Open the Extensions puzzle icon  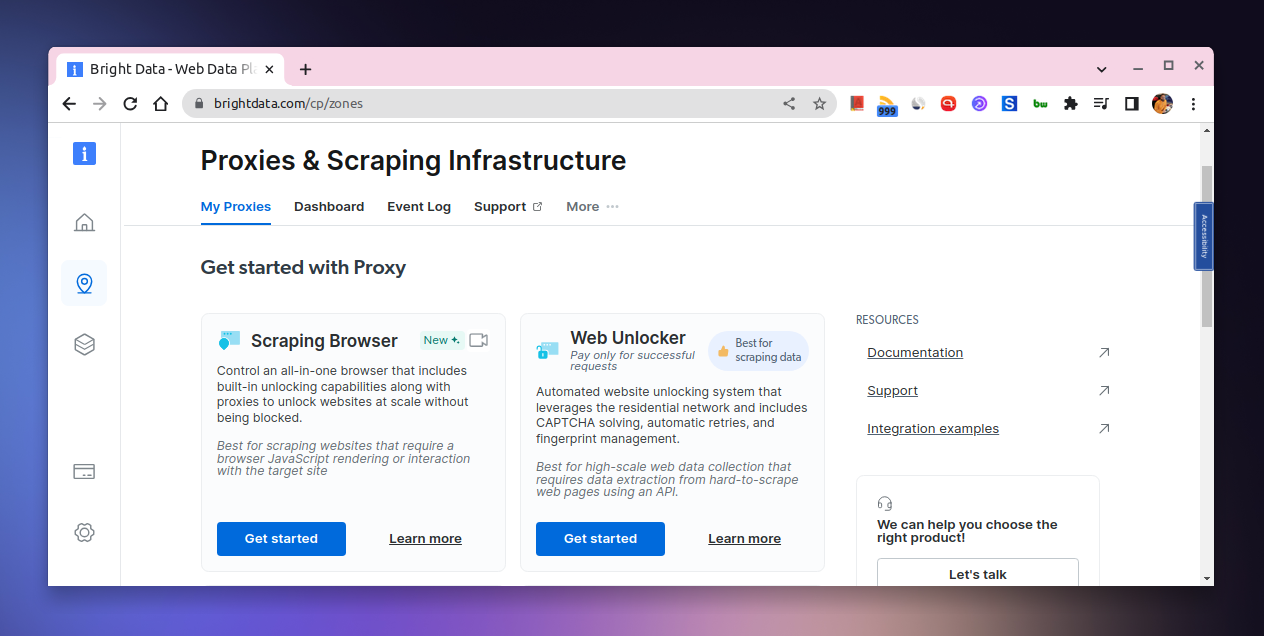click(1070, 103)
